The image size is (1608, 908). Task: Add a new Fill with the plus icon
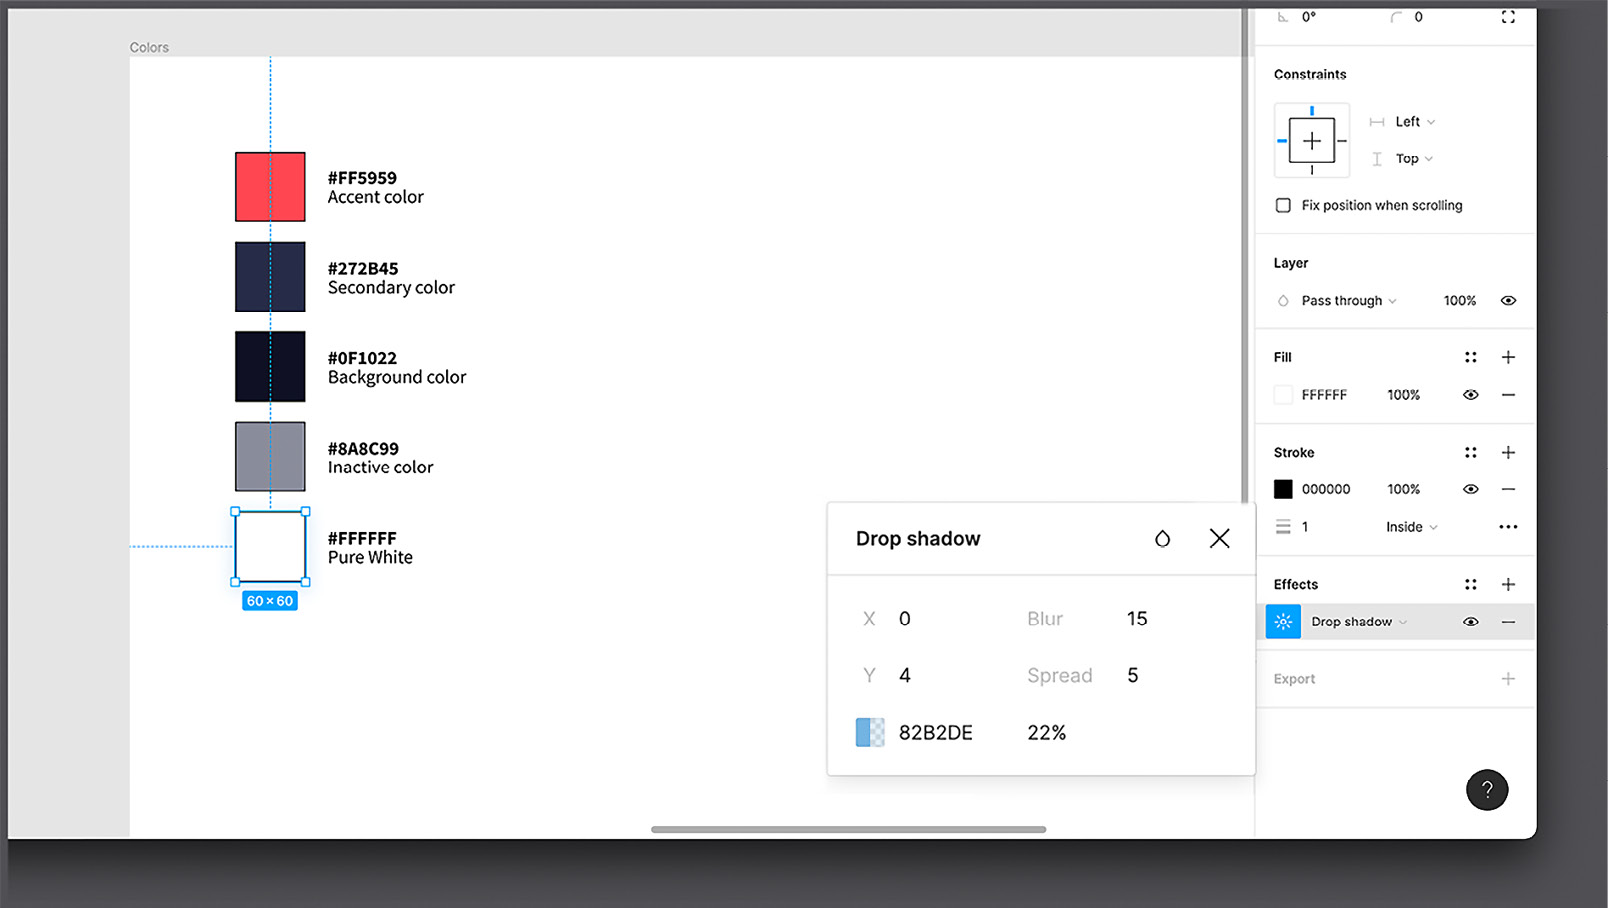tap(1509, 357)
